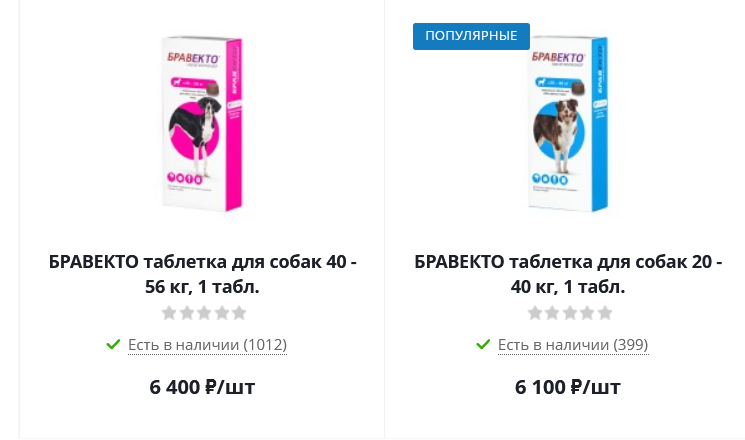Rate the 40-56 kg product five stars
Image resolution: width=745 pixels, height=440 pixels.
point(239,313)
